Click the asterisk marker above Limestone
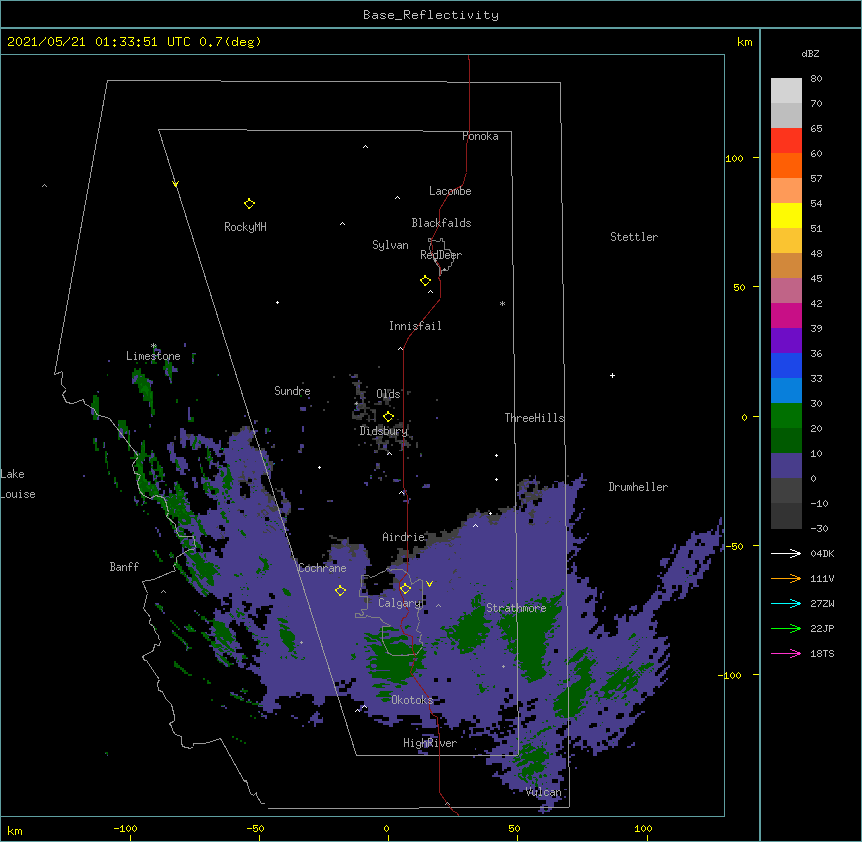Viewport: 862px width, 842px height. tap(154, 346)
